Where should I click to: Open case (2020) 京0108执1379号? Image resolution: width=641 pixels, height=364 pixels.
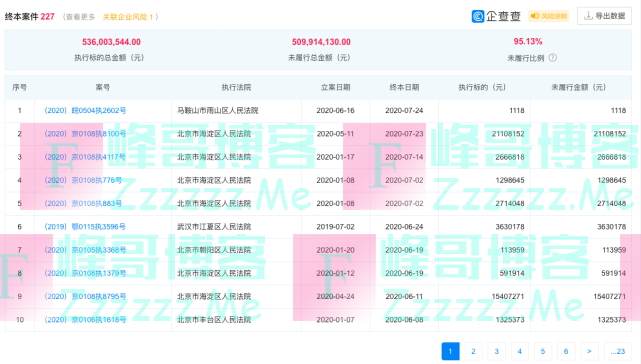click(x=85, y=273)
